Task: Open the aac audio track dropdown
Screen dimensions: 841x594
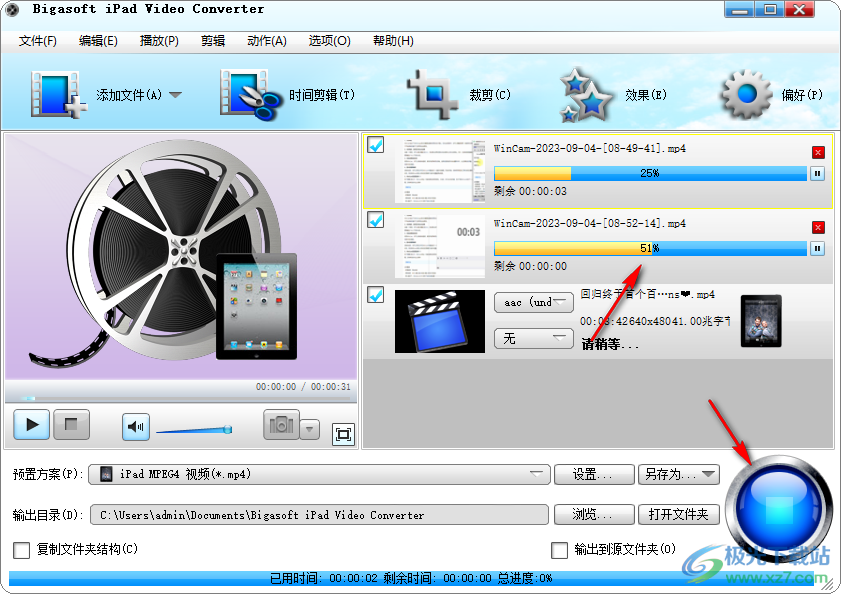Action: pyautogui.click(x=534, y=303)
